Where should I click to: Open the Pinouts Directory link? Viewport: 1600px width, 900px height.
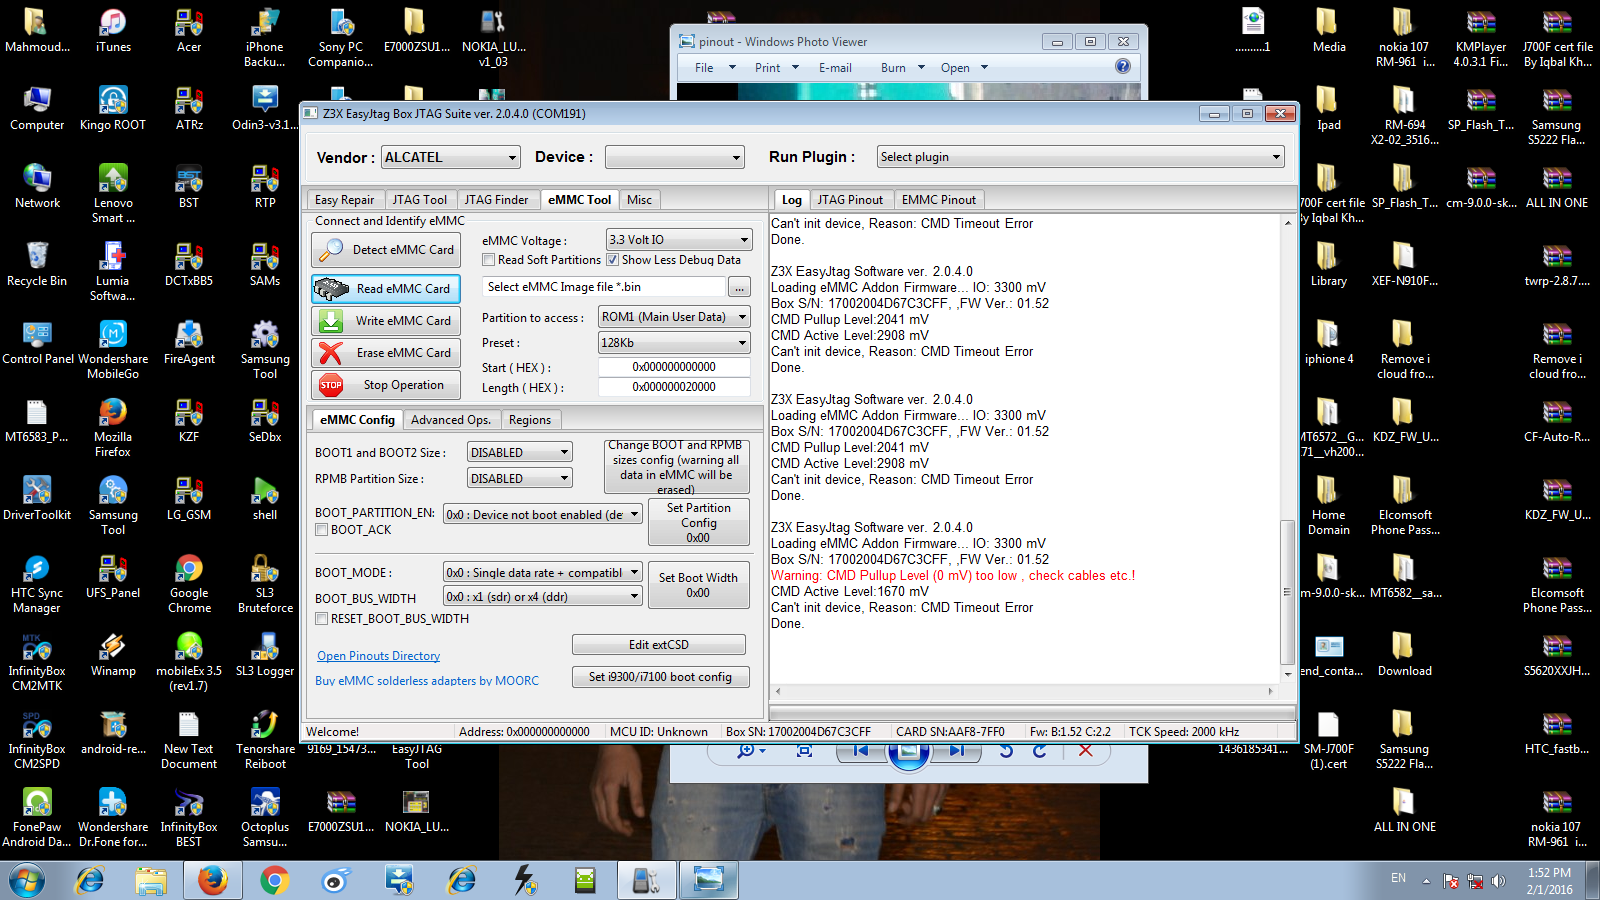pyautogui.click(x=379, y=656)
